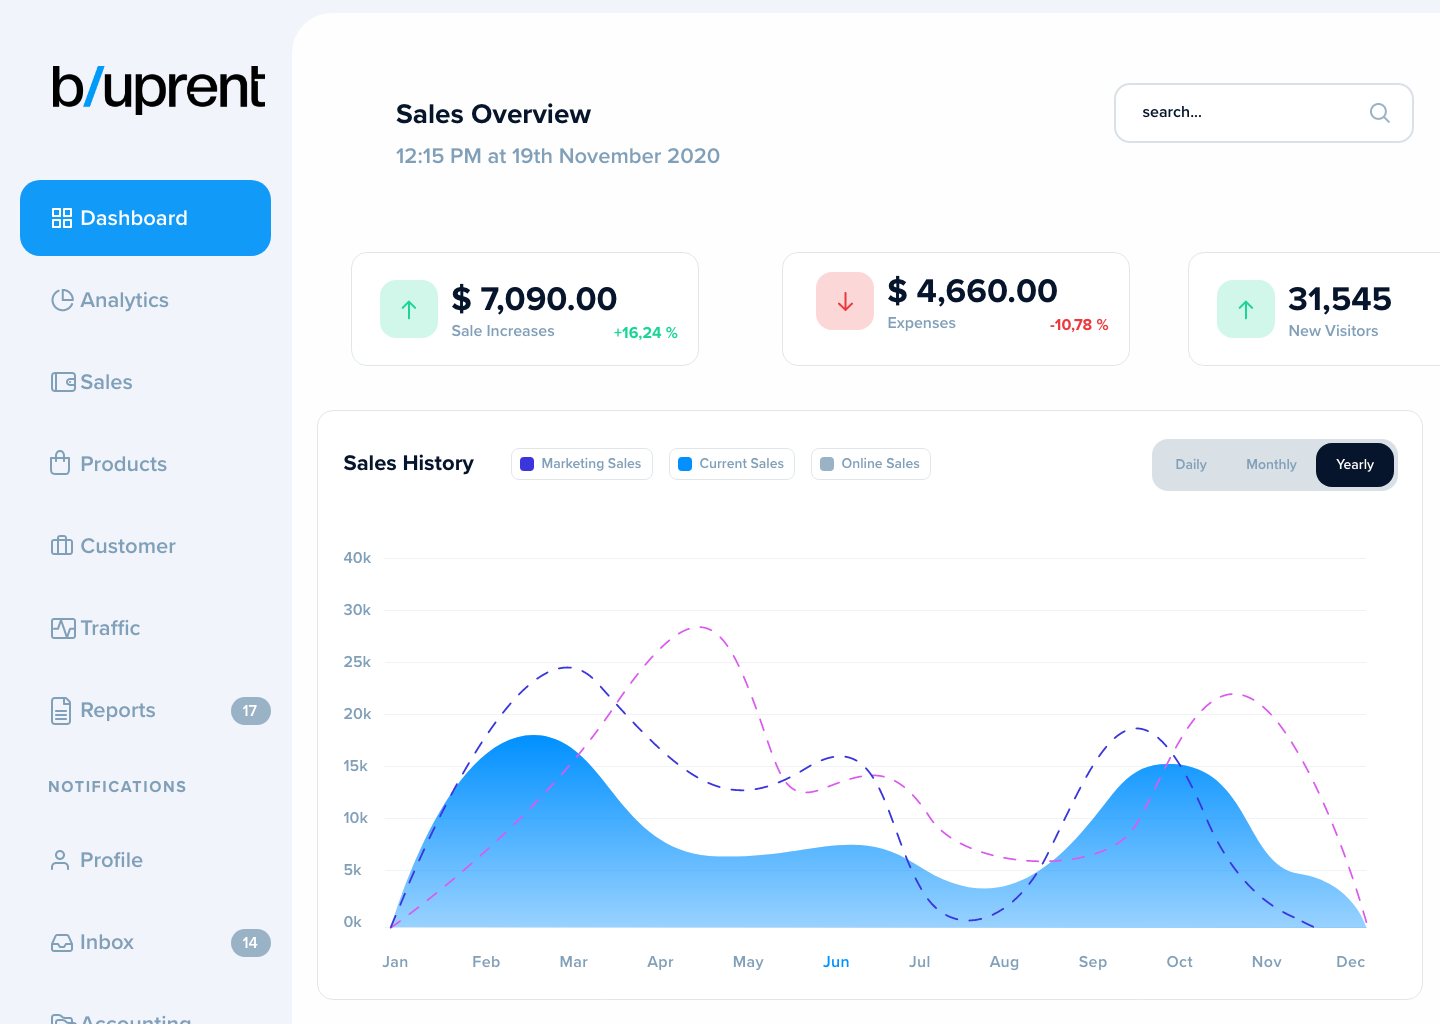Click the Customer briefcase icon
The image size is (1440, 1024).
(62, 546)
